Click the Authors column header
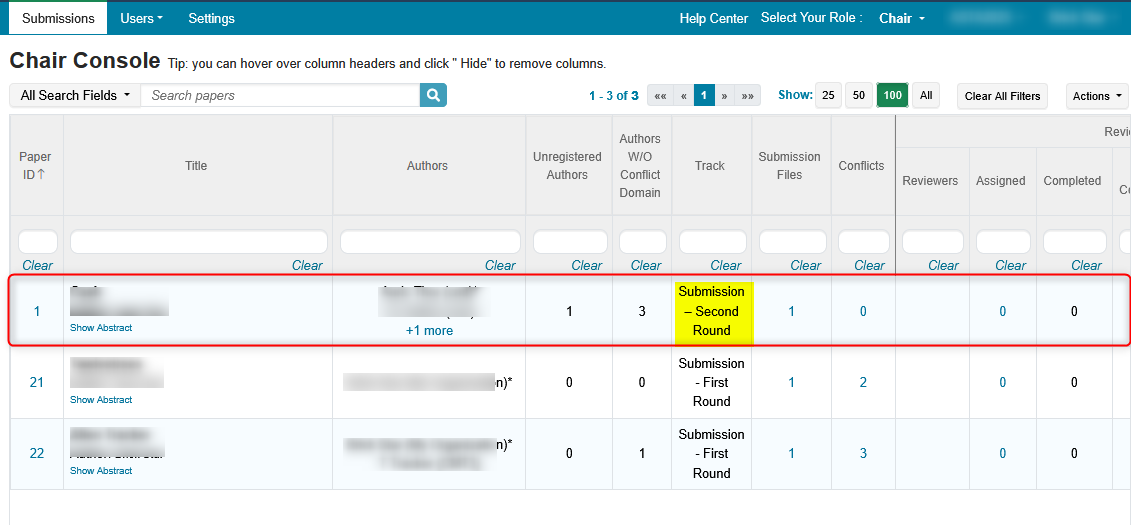The width and height of the screenshot is (1131, 525). 428,165
